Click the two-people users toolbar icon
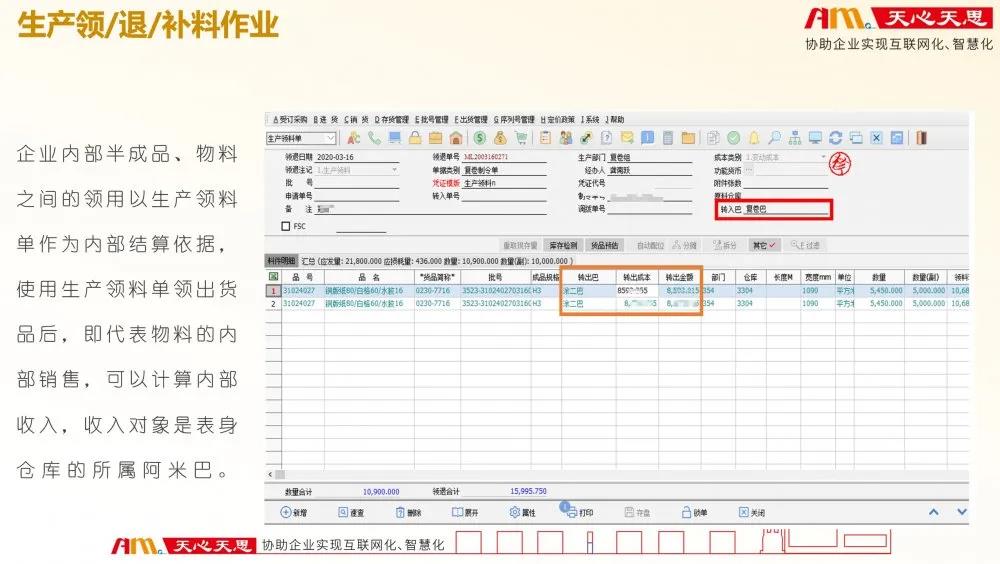Screen dimensions: 1000x564 click(565, 138)
